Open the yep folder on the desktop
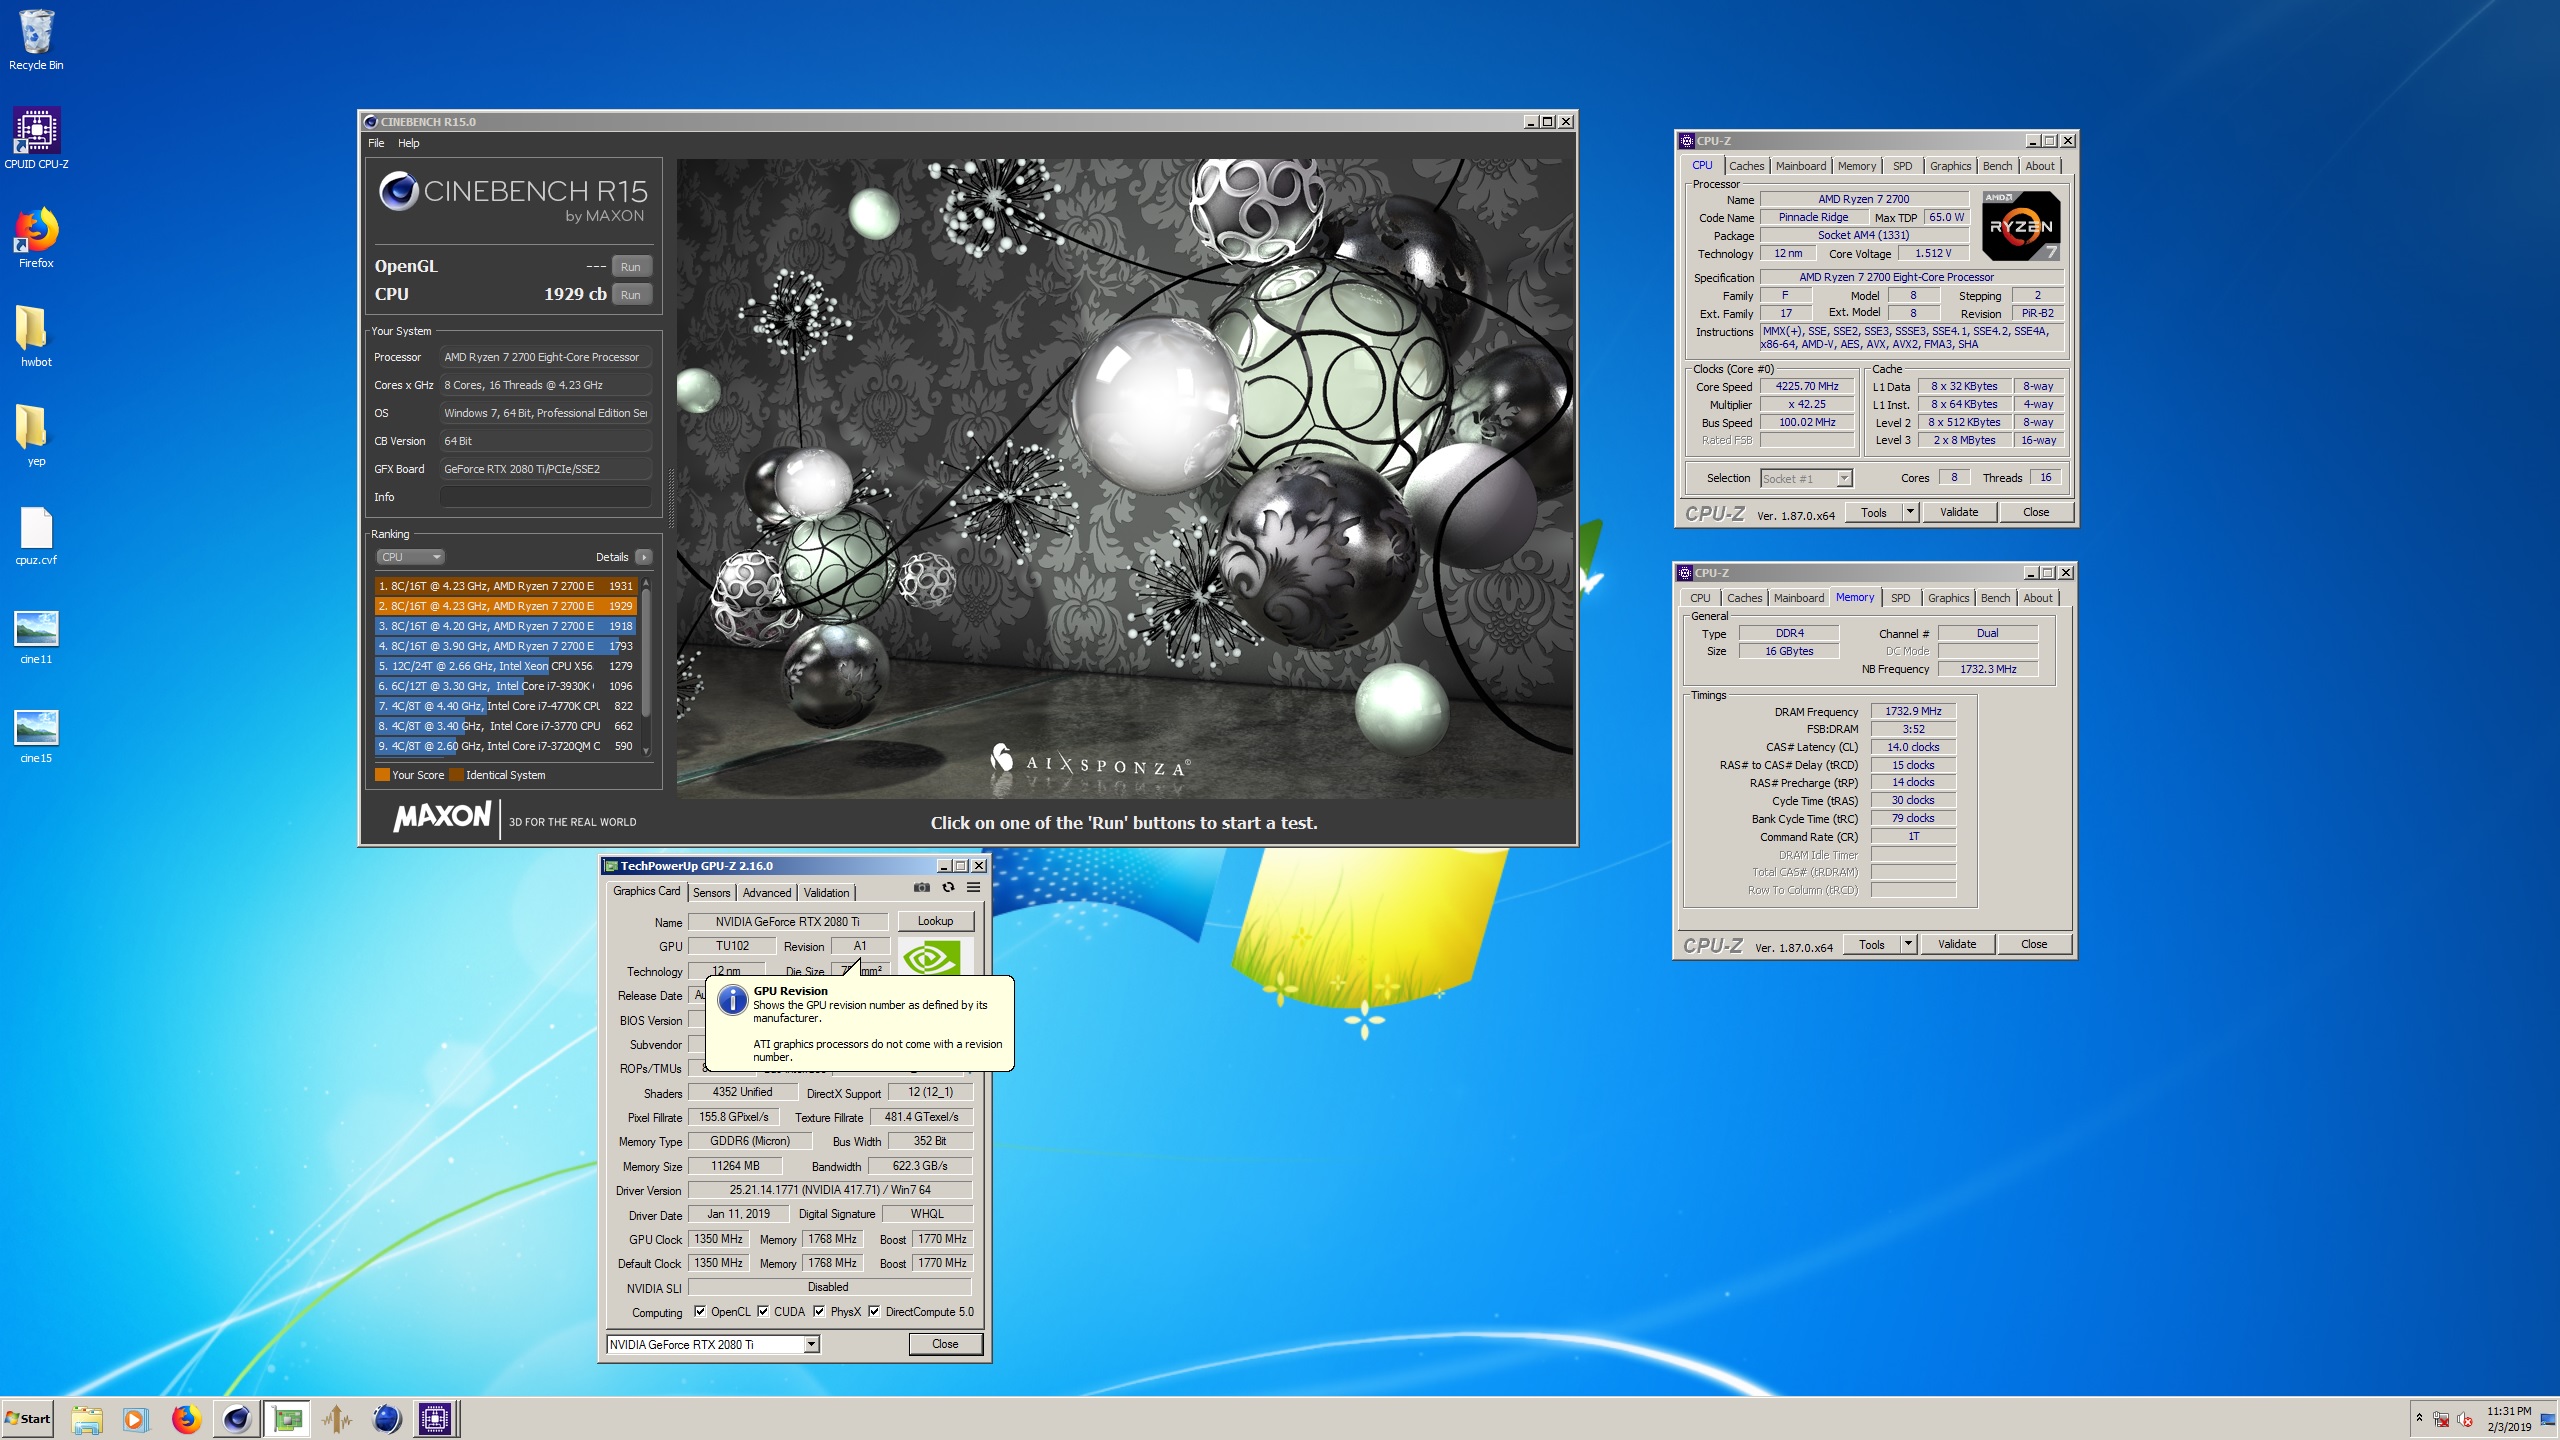The width and height of the screenshot is (2560, 1440). (36, 436)
